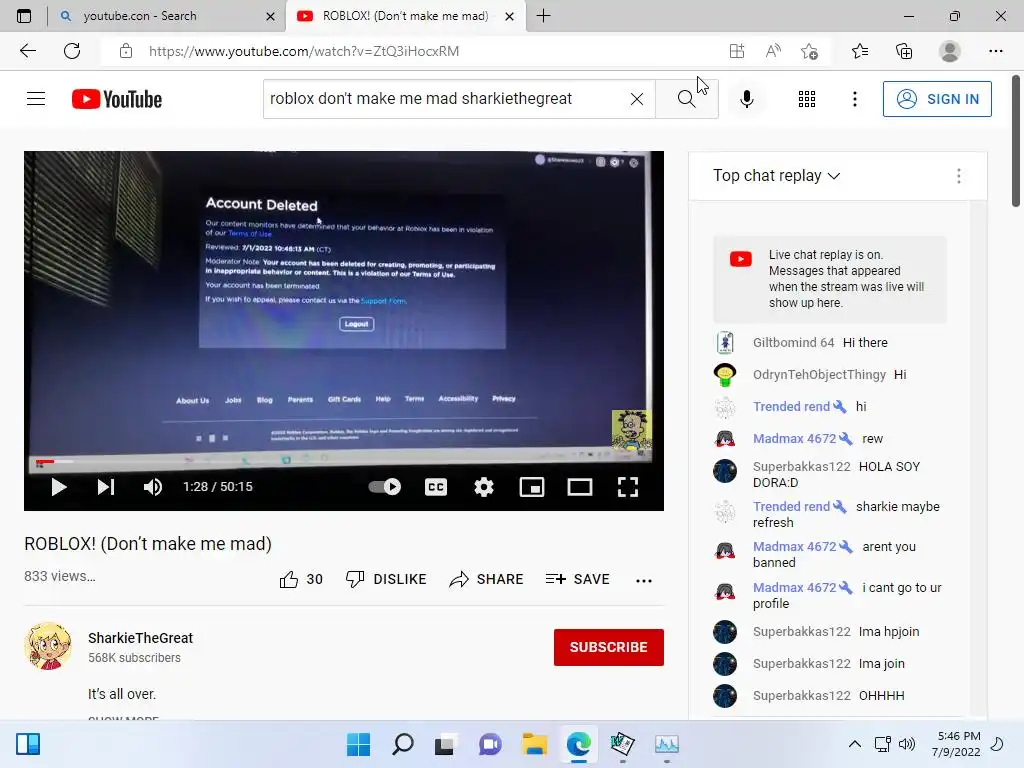Toggle closed captions CC button
This screenshot has height=768, width=1024.
pyautogui.click(x=436, y=487)
